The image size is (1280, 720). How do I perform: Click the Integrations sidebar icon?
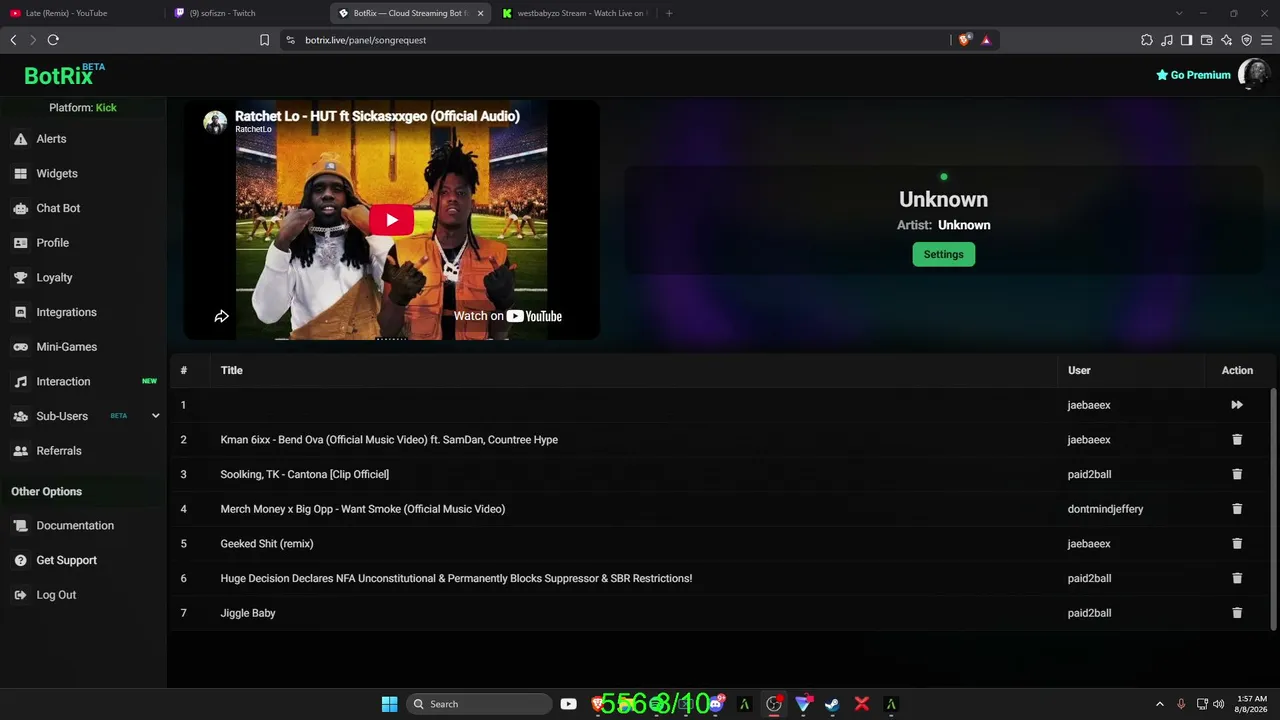(x=20, y=312)
